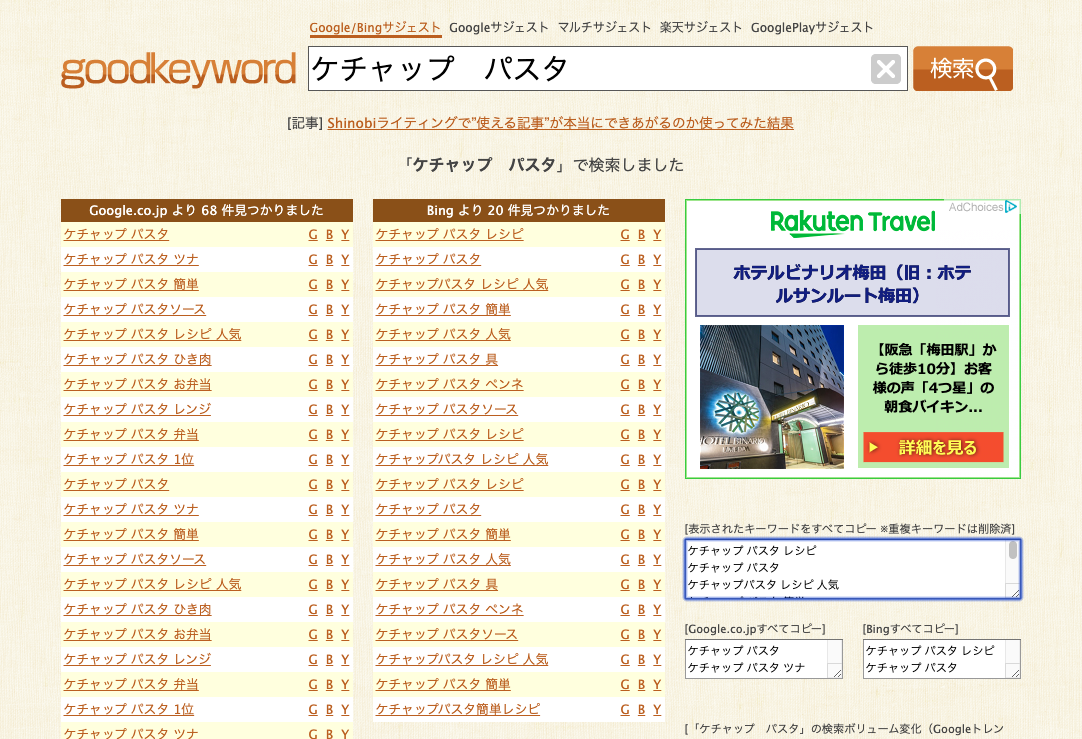Open the keyword link ケチャップ パスタ お弁当
The height and width of the screenshot is (739, 1082).
click(137, 383)
